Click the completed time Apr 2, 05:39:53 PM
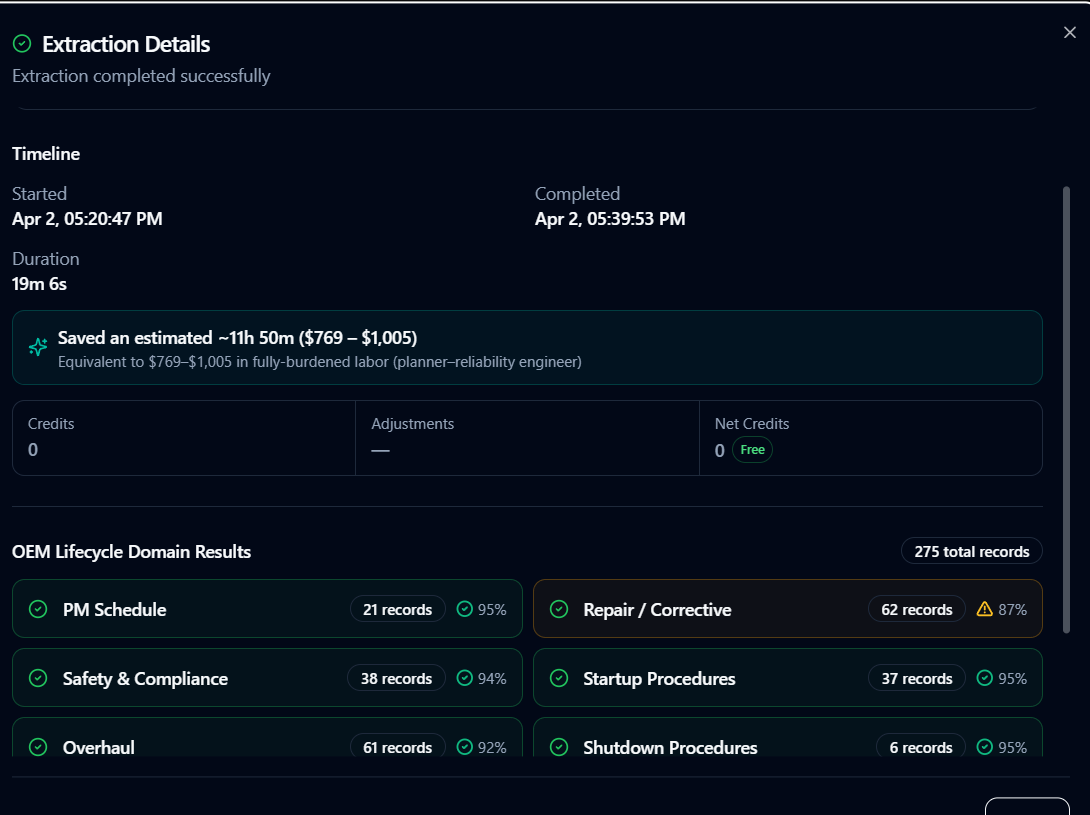This screenshot has width=1090, height=815. 610,218
